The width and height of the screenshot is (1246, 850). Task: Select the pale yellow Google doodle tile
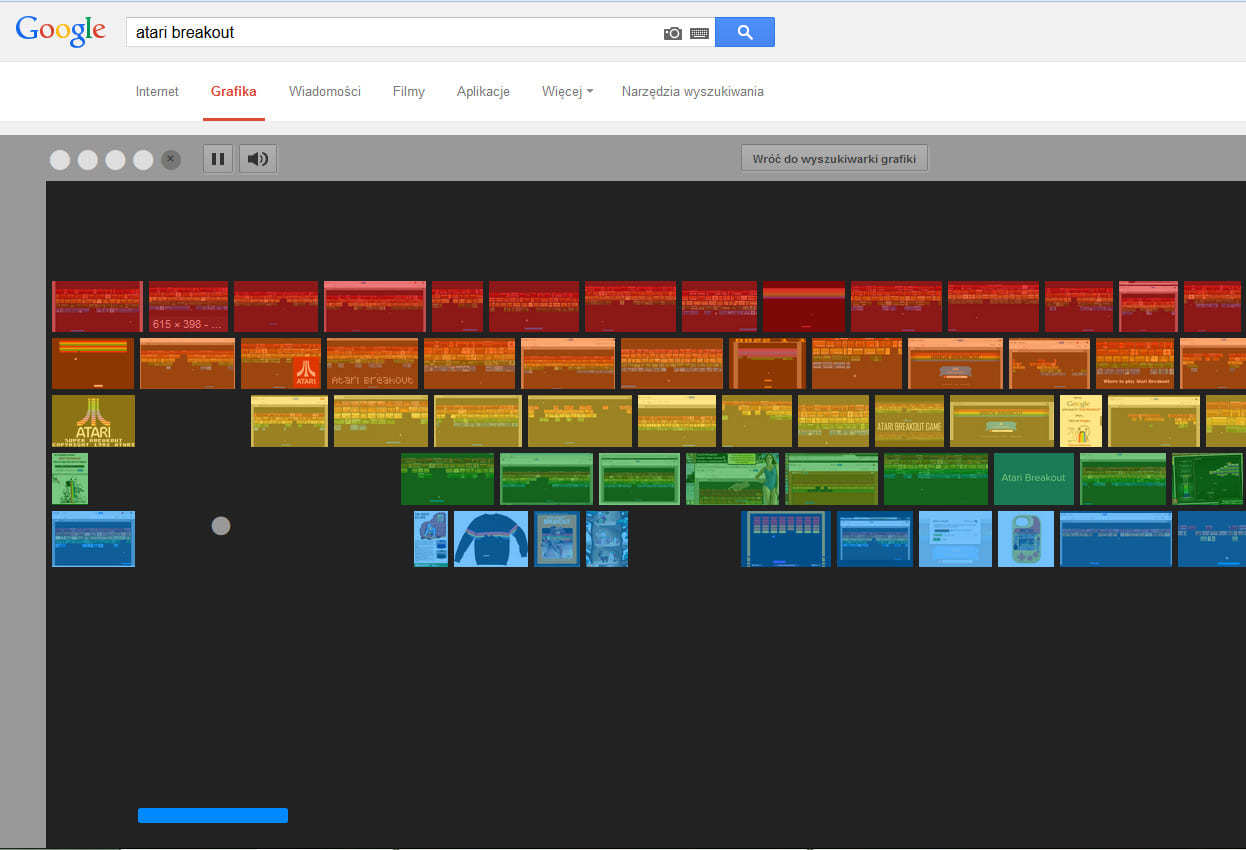pos(1081,421)
